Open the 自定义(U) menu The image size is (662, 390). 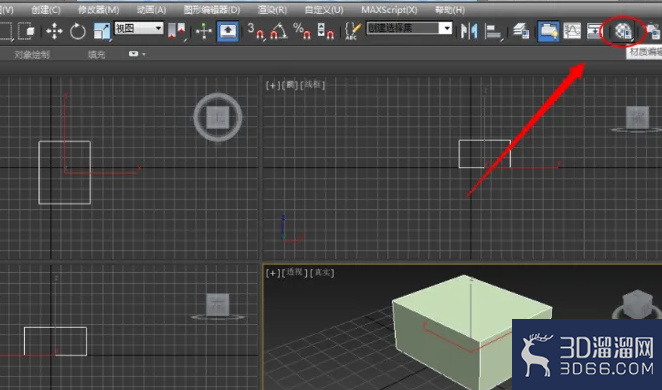point(324,10)
